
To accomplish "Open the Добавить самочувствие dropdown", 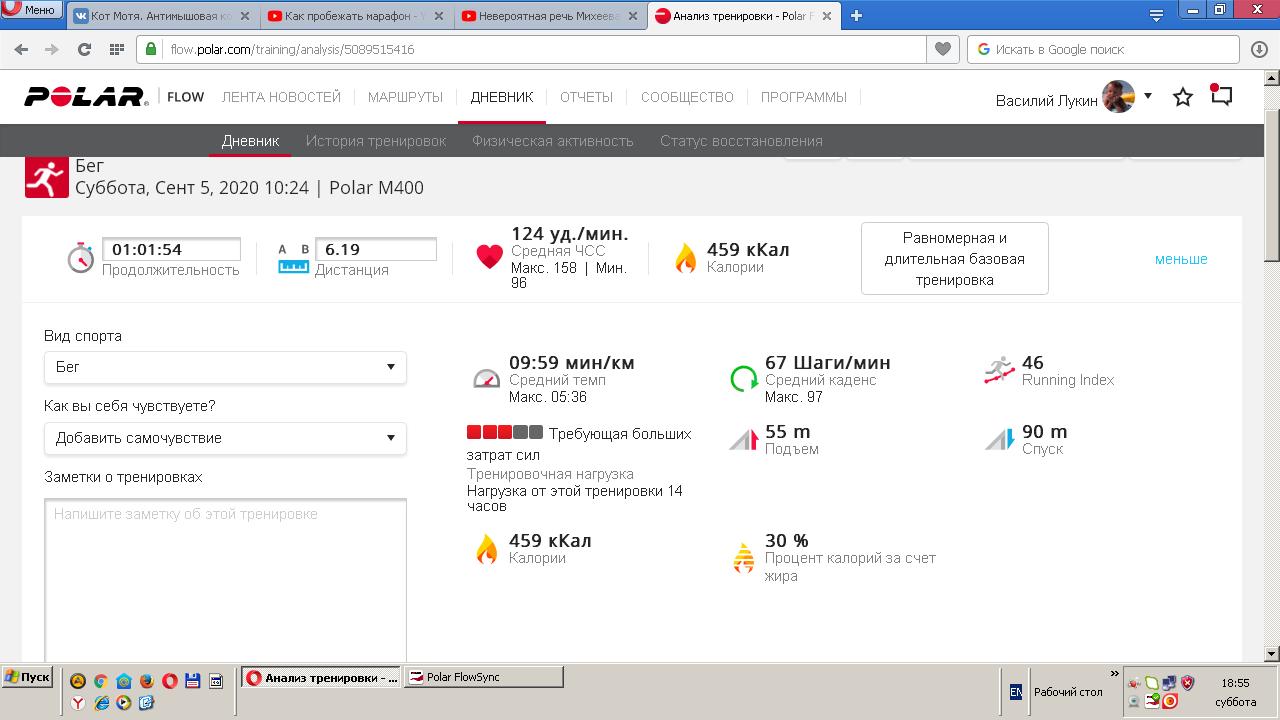I will (x=225, y=438).
